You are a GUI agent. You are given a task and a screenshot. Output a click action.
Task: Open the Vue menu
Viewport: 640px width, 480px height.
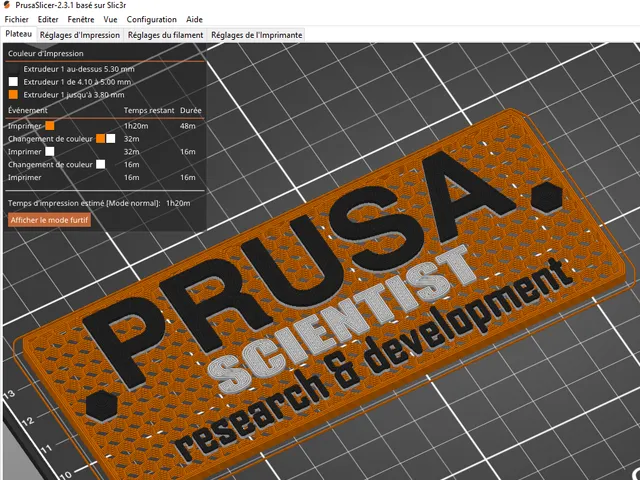coord(110,19)
